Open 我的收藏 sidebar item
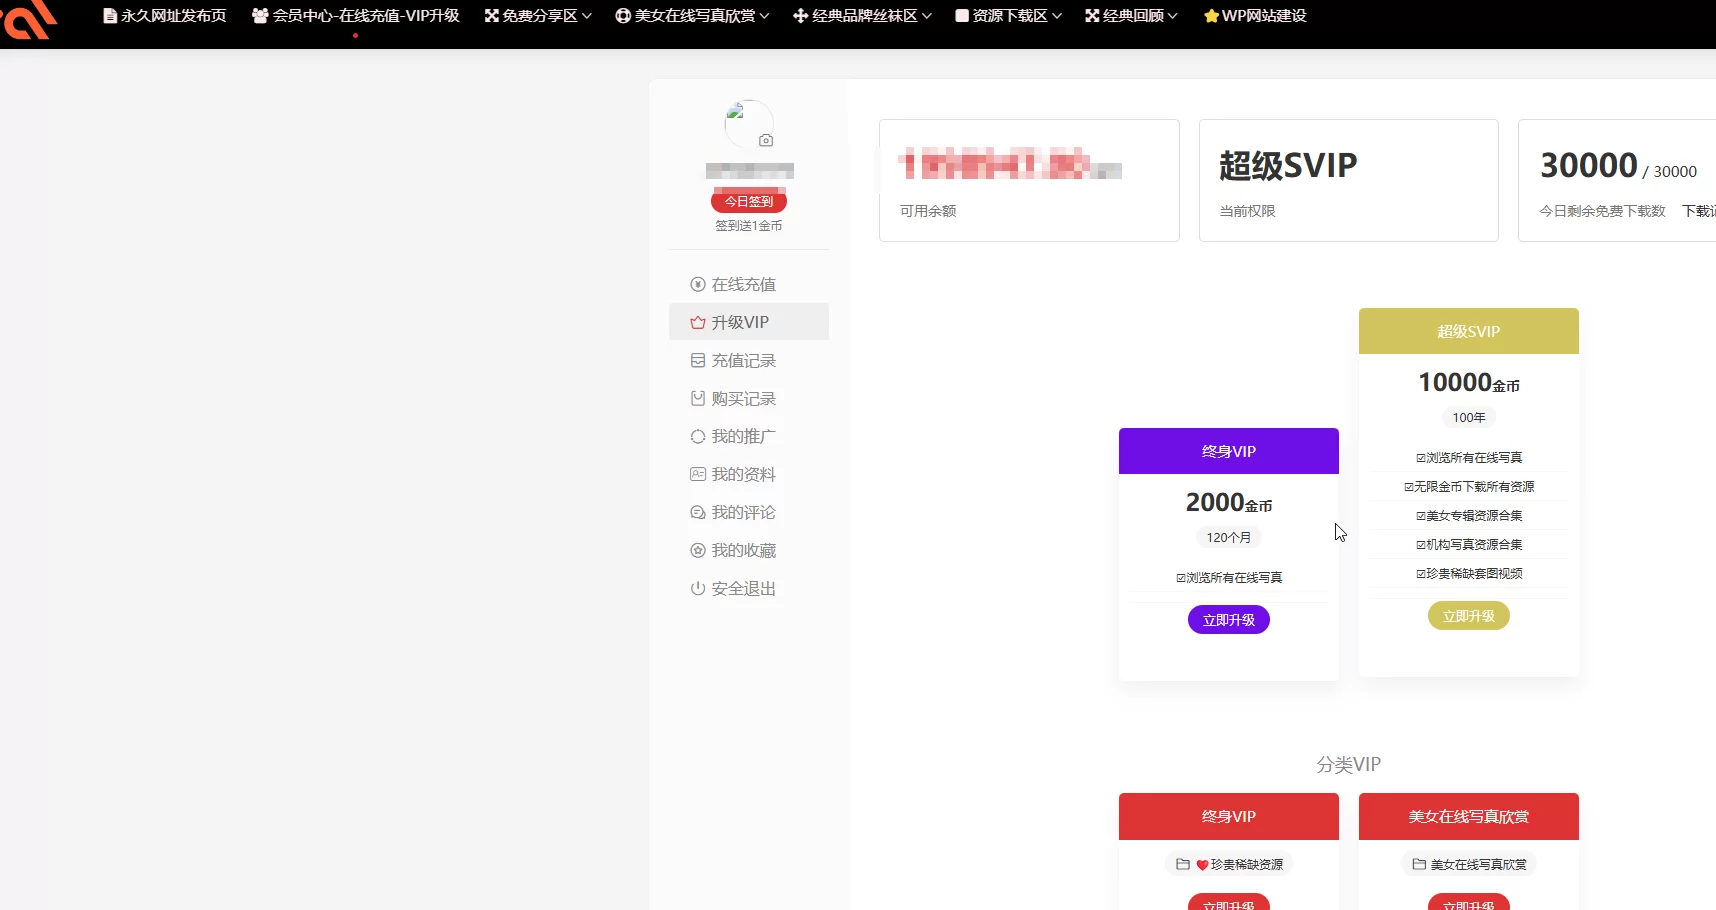The image size is (1716, 910). (749, 551)
